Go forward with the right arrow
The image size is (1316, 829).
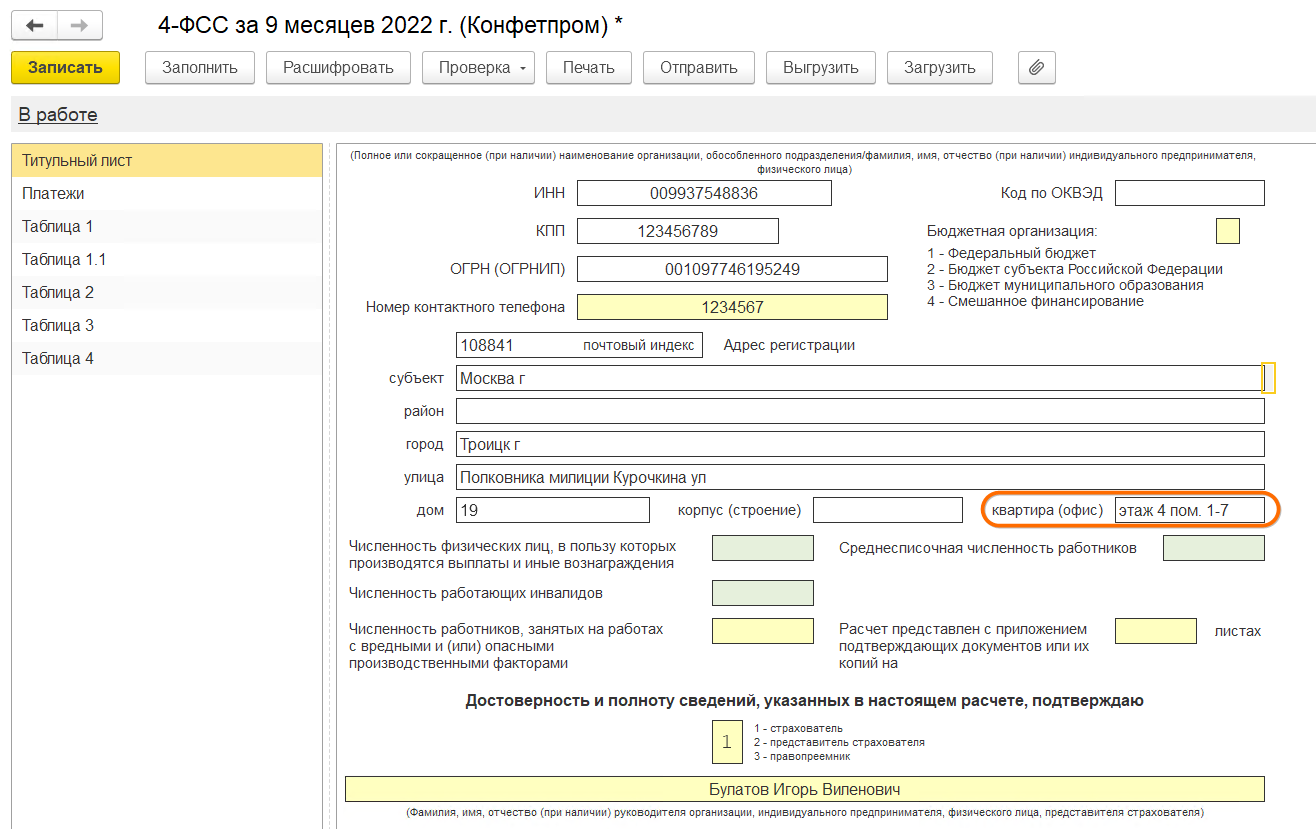pyautogui.click(x=79, y=26)
